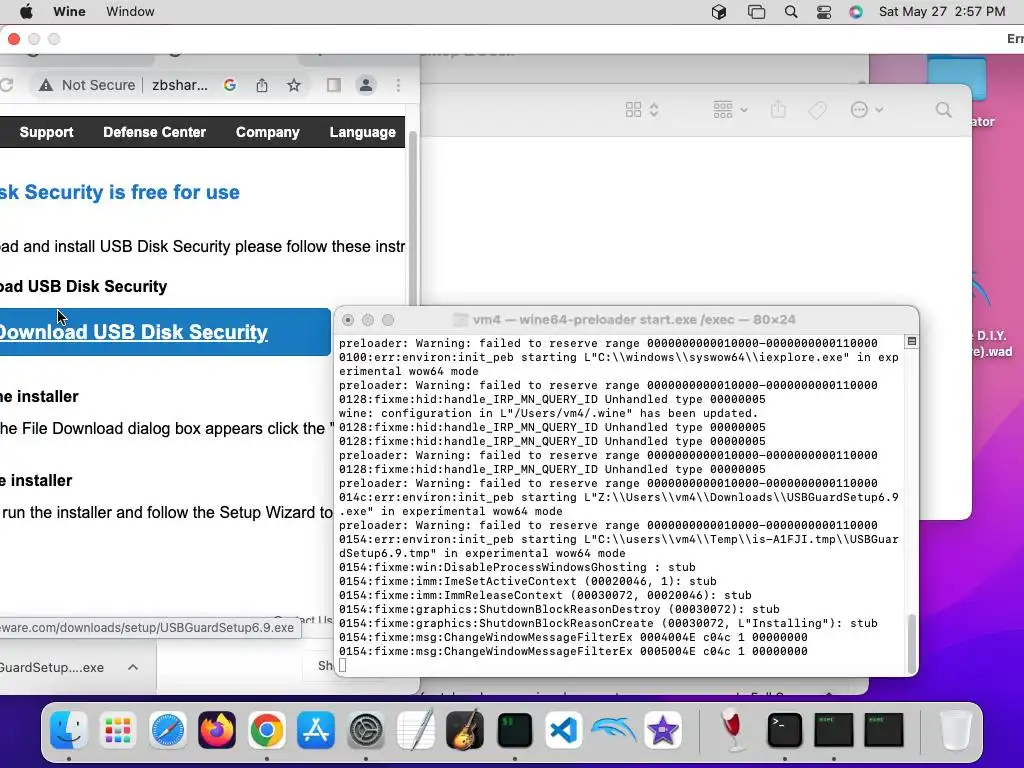Open the Trash in the Dock
The height and width of the screenshot is (768, 1024).
coord(955,729)
